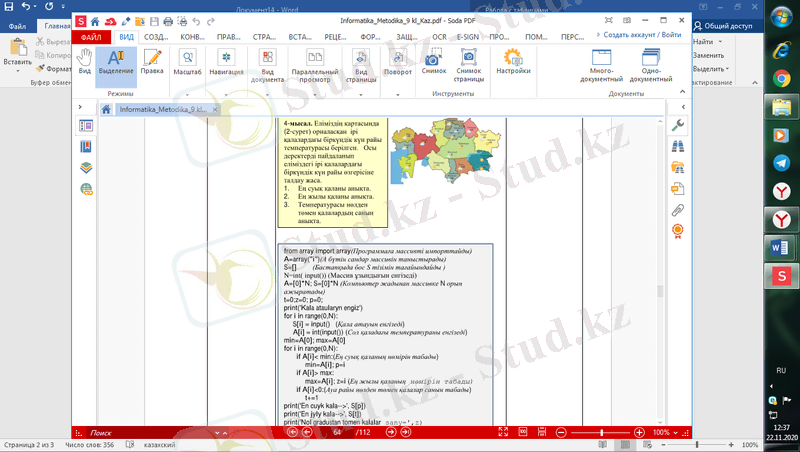Open the Поворот rotation dropdown
The height and width of the screenshot is (452, 800).
(x=397, y=63)
